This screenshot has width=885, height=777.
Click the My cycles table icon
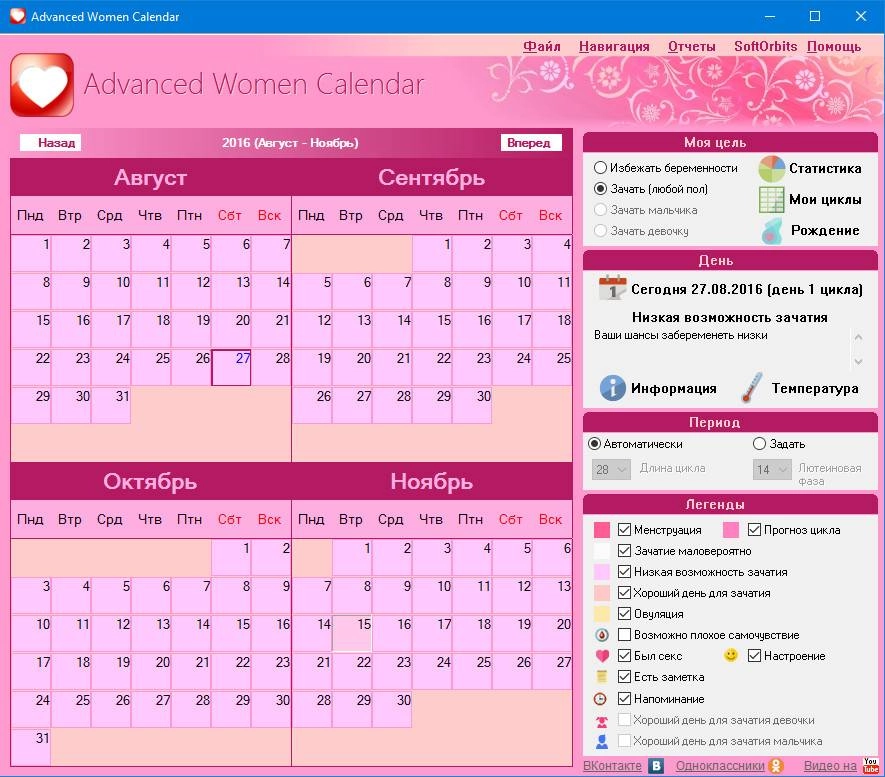772,199
